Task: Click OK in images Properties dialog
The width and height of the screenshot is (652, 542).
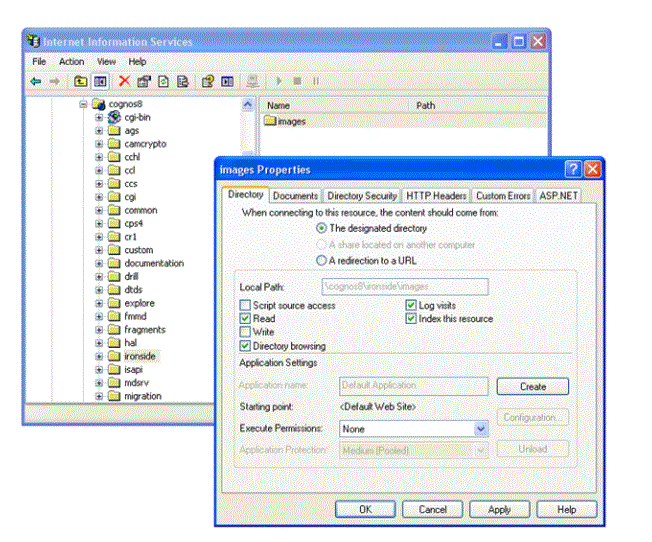Action: click(x=366, y=510)
